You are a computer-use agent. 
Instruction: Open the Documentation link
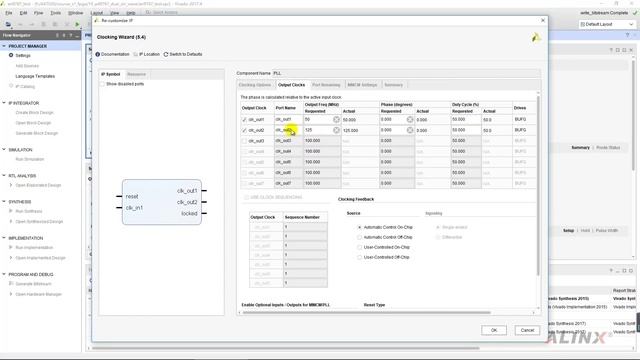[x=115, y=54]
